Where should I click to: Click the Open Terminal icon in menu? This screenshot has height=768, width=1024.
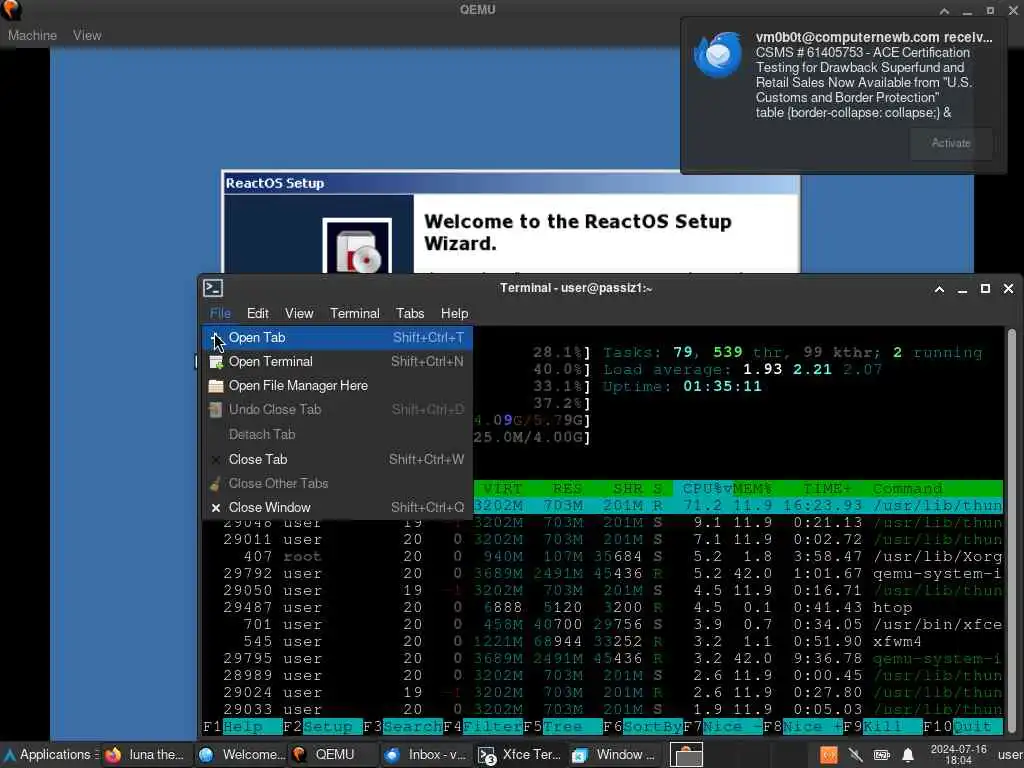tap(216, 362)
